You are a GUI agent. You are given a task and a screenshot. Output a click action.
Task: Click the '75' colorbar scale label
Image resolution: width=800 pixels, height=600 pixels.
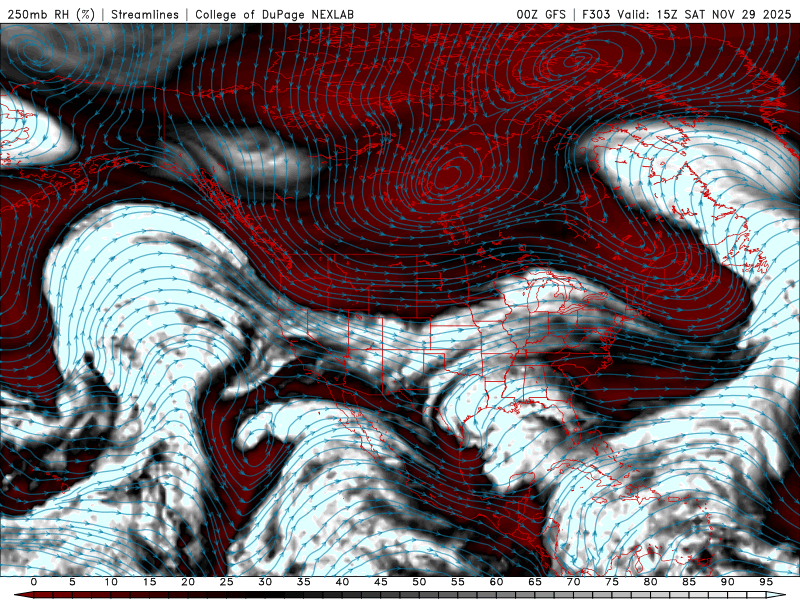[x=612, y=582]
